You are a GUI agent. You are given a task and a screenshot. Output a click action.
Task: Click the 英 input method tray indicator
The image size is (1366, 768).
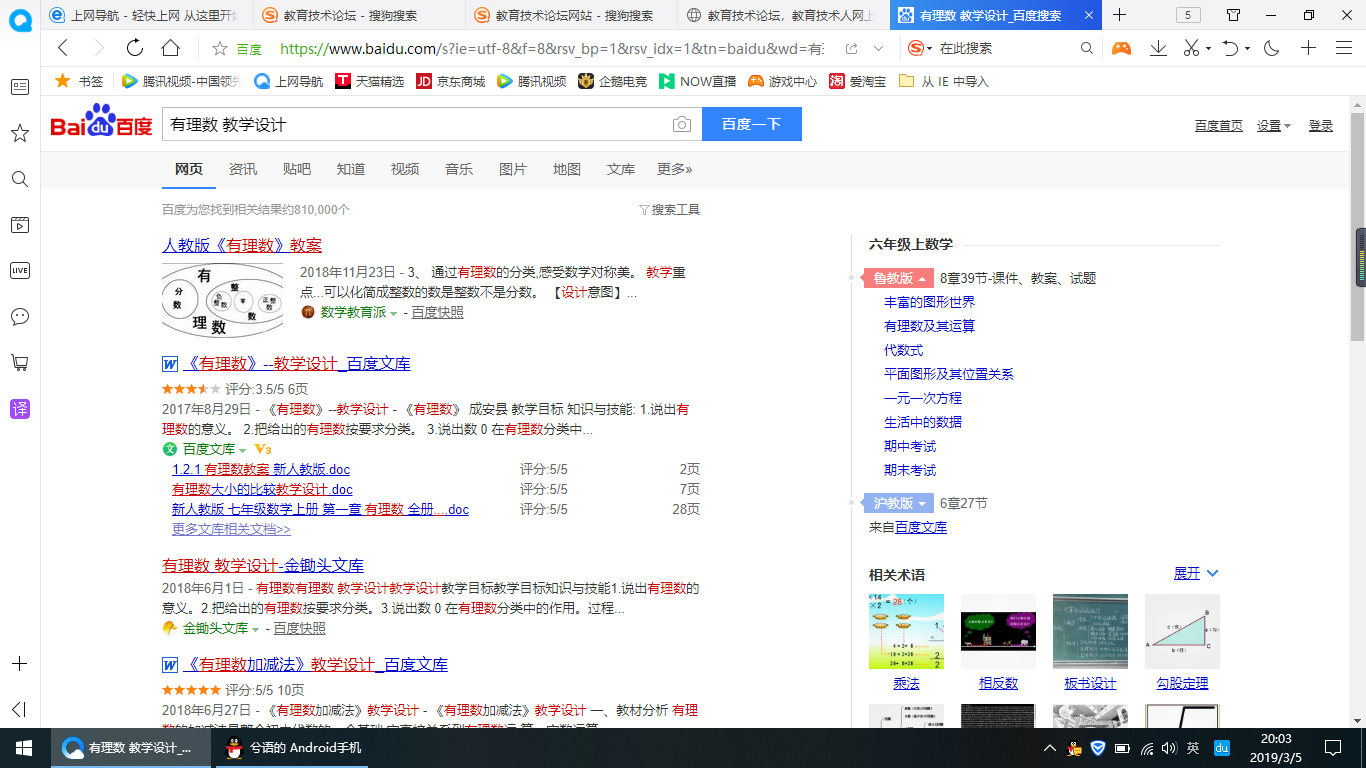[x=1193, y=748]
